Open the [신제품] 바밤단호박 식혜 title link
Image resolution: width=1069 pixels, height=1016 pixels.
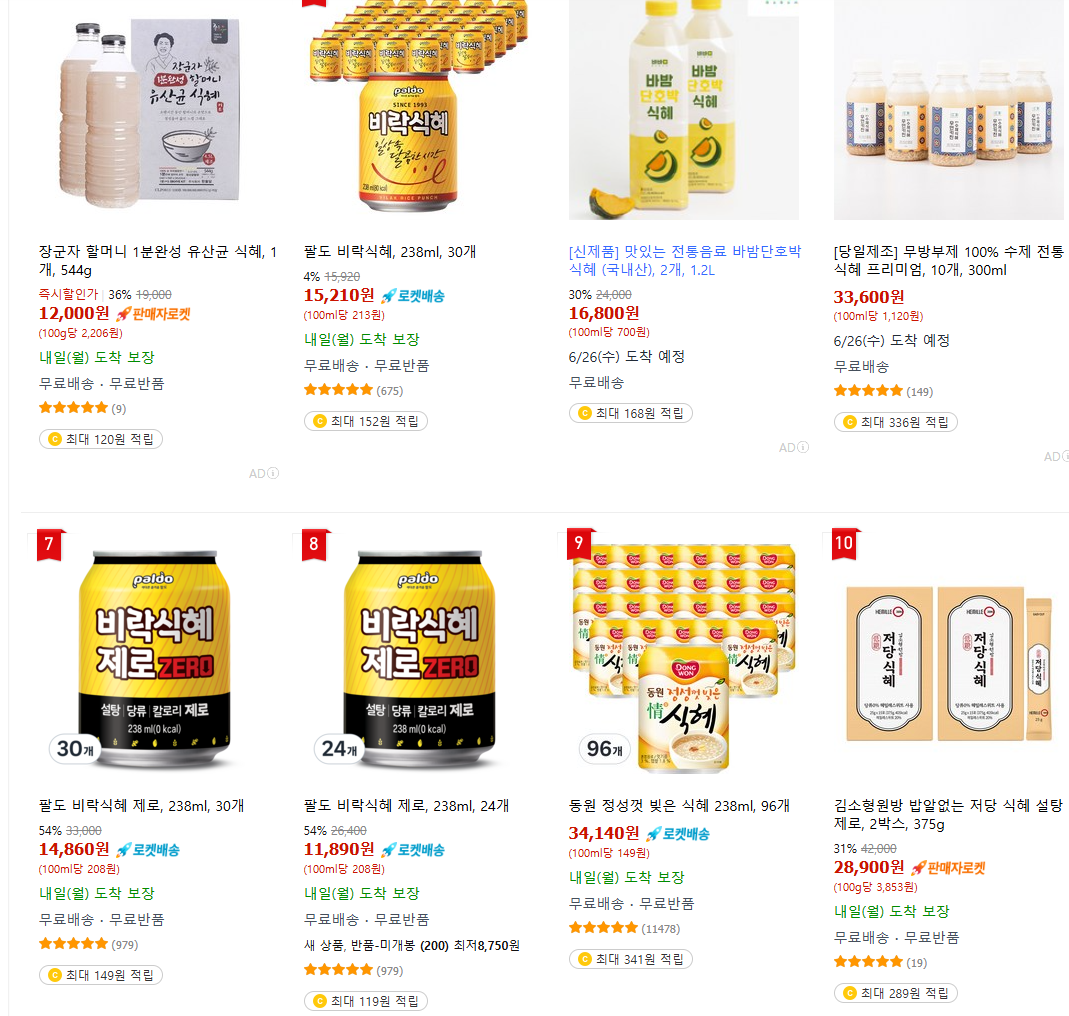point(684,260)
